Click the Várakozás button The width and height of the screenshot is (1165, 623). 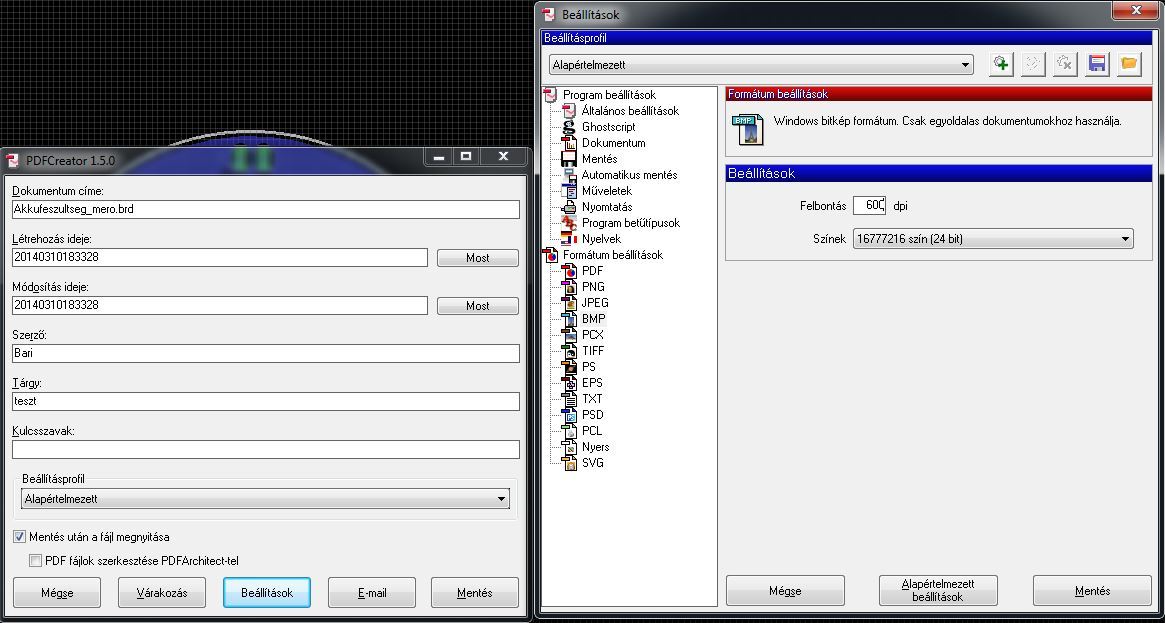pos(162,593)
